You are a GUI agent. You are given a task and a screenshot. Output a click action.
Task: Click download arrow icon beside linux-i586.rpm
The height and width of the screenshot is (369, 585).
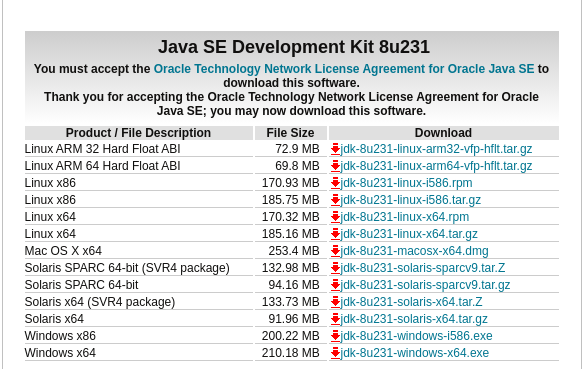(335, 183)
